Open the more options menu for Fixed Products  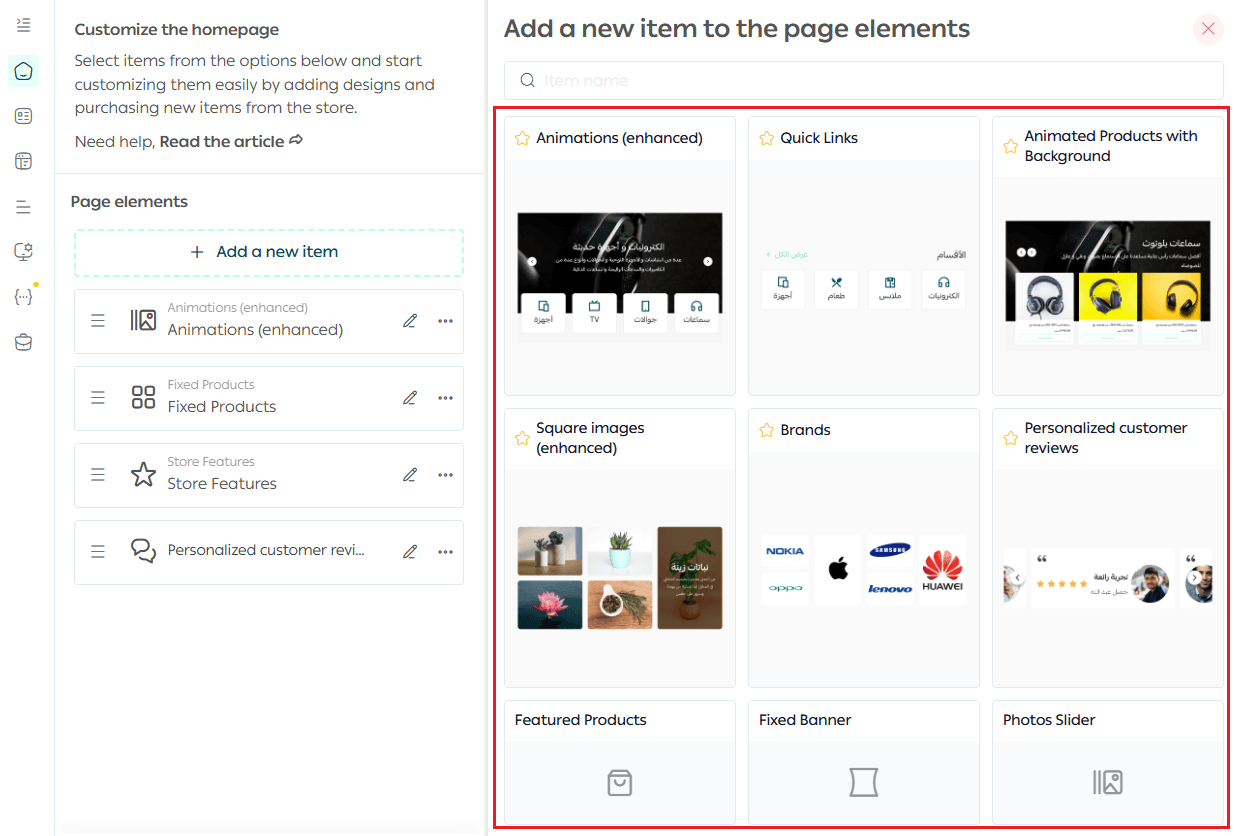click(x=445, y=398)
